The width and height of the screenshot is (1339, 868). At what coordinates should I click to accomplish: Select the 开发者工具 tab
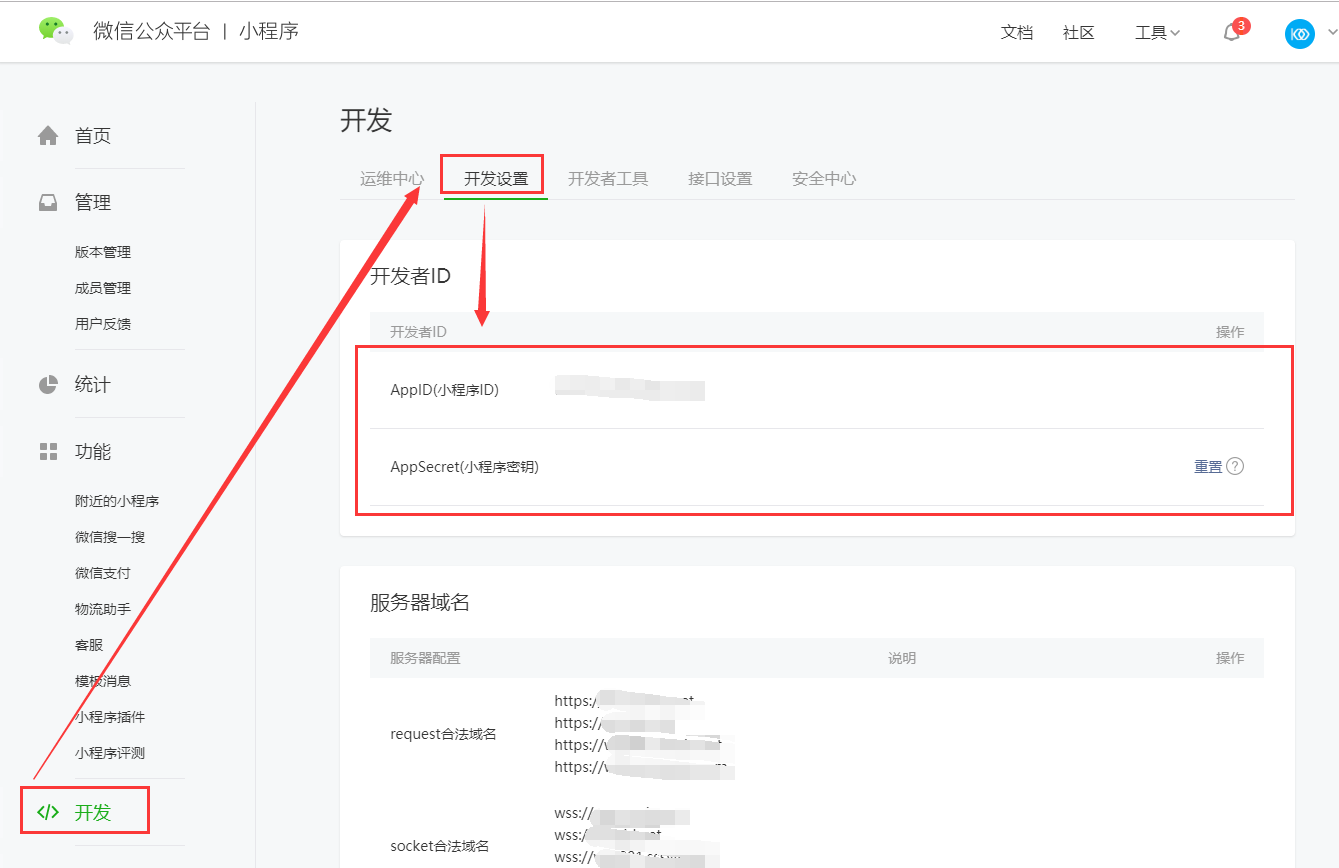pyautogui.click(x=608, y=179)
